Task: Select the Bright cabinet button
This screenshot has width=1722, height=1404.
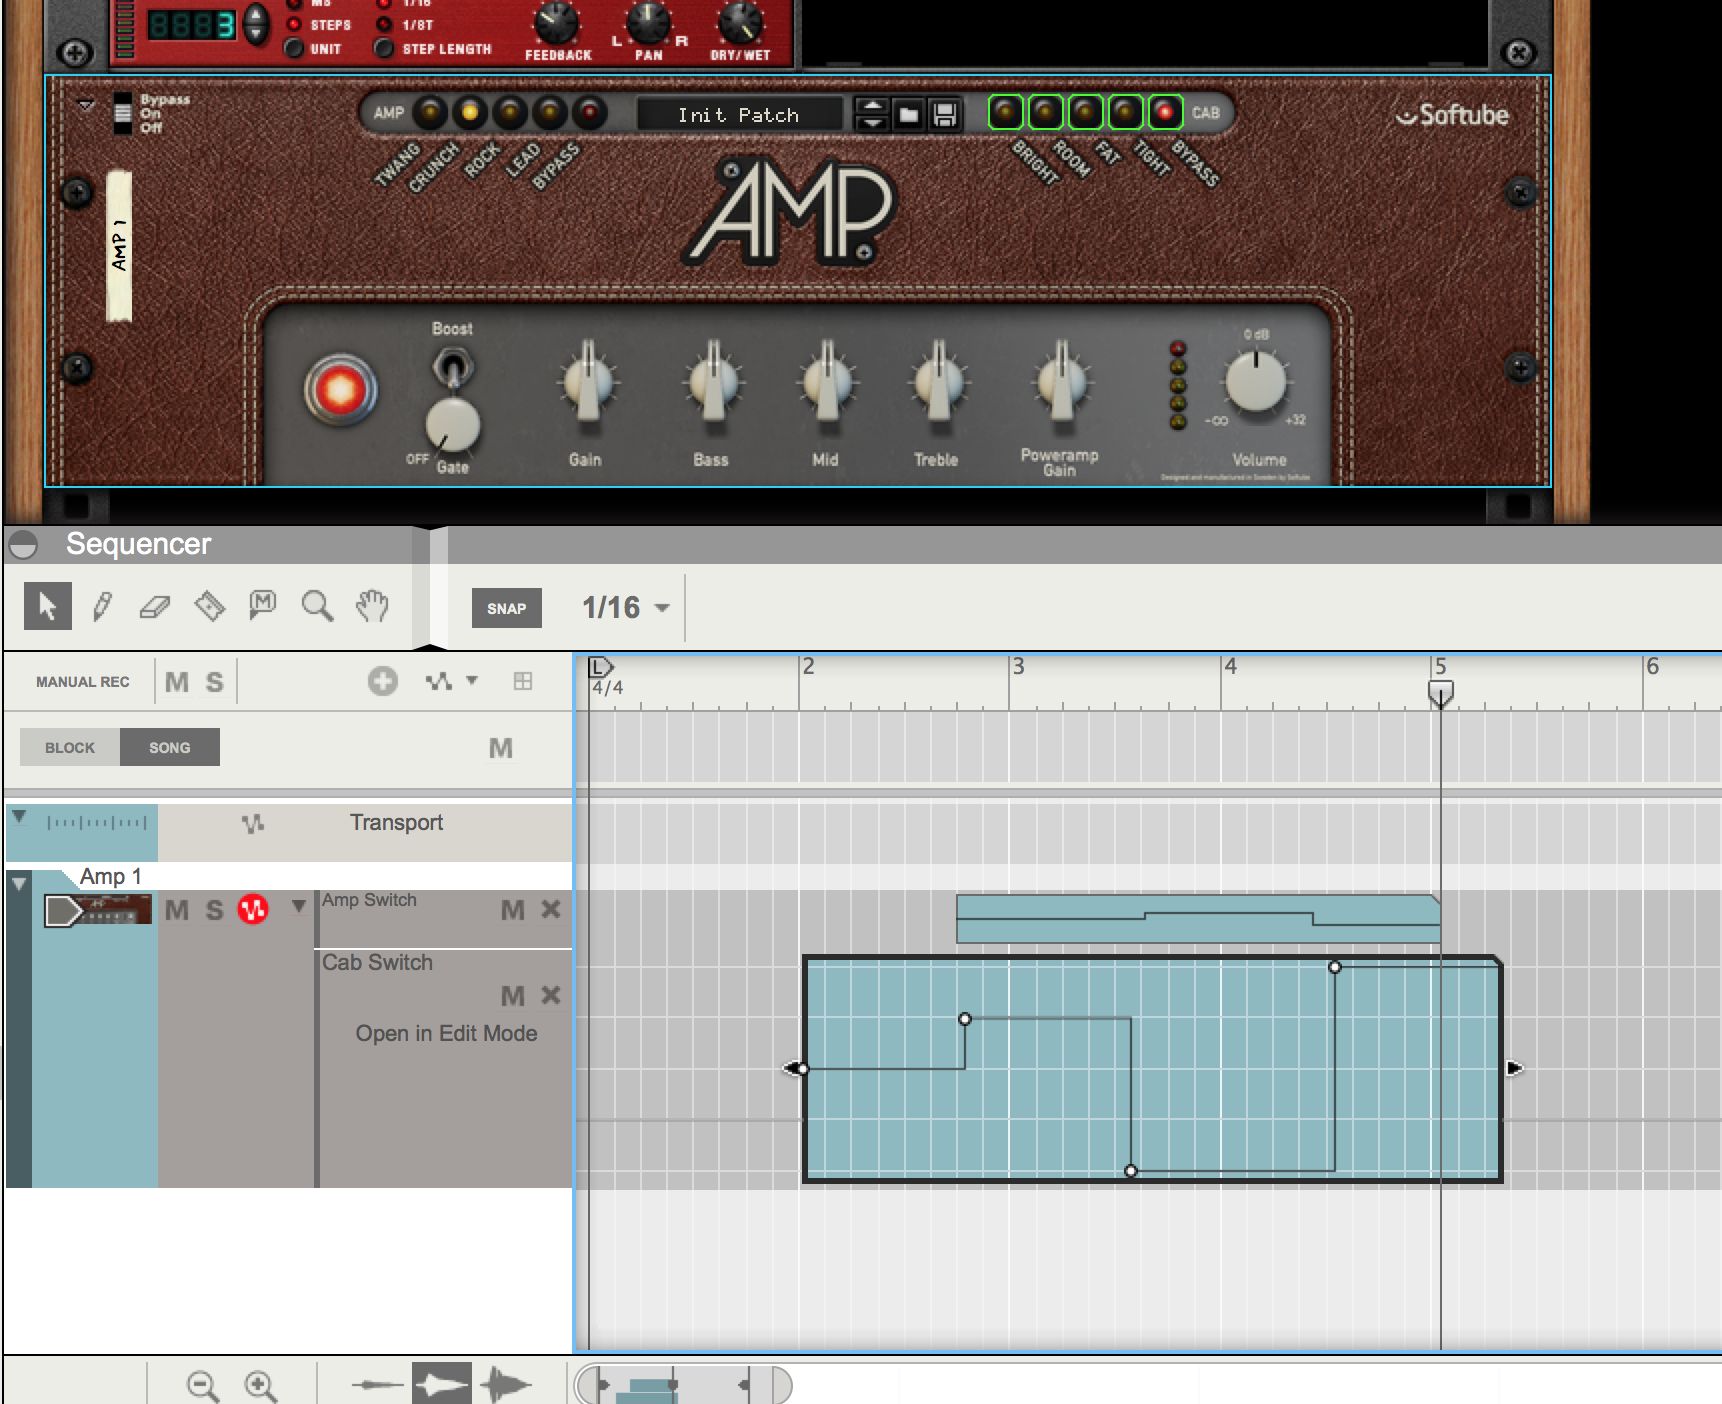Action: click(1006, 112)
